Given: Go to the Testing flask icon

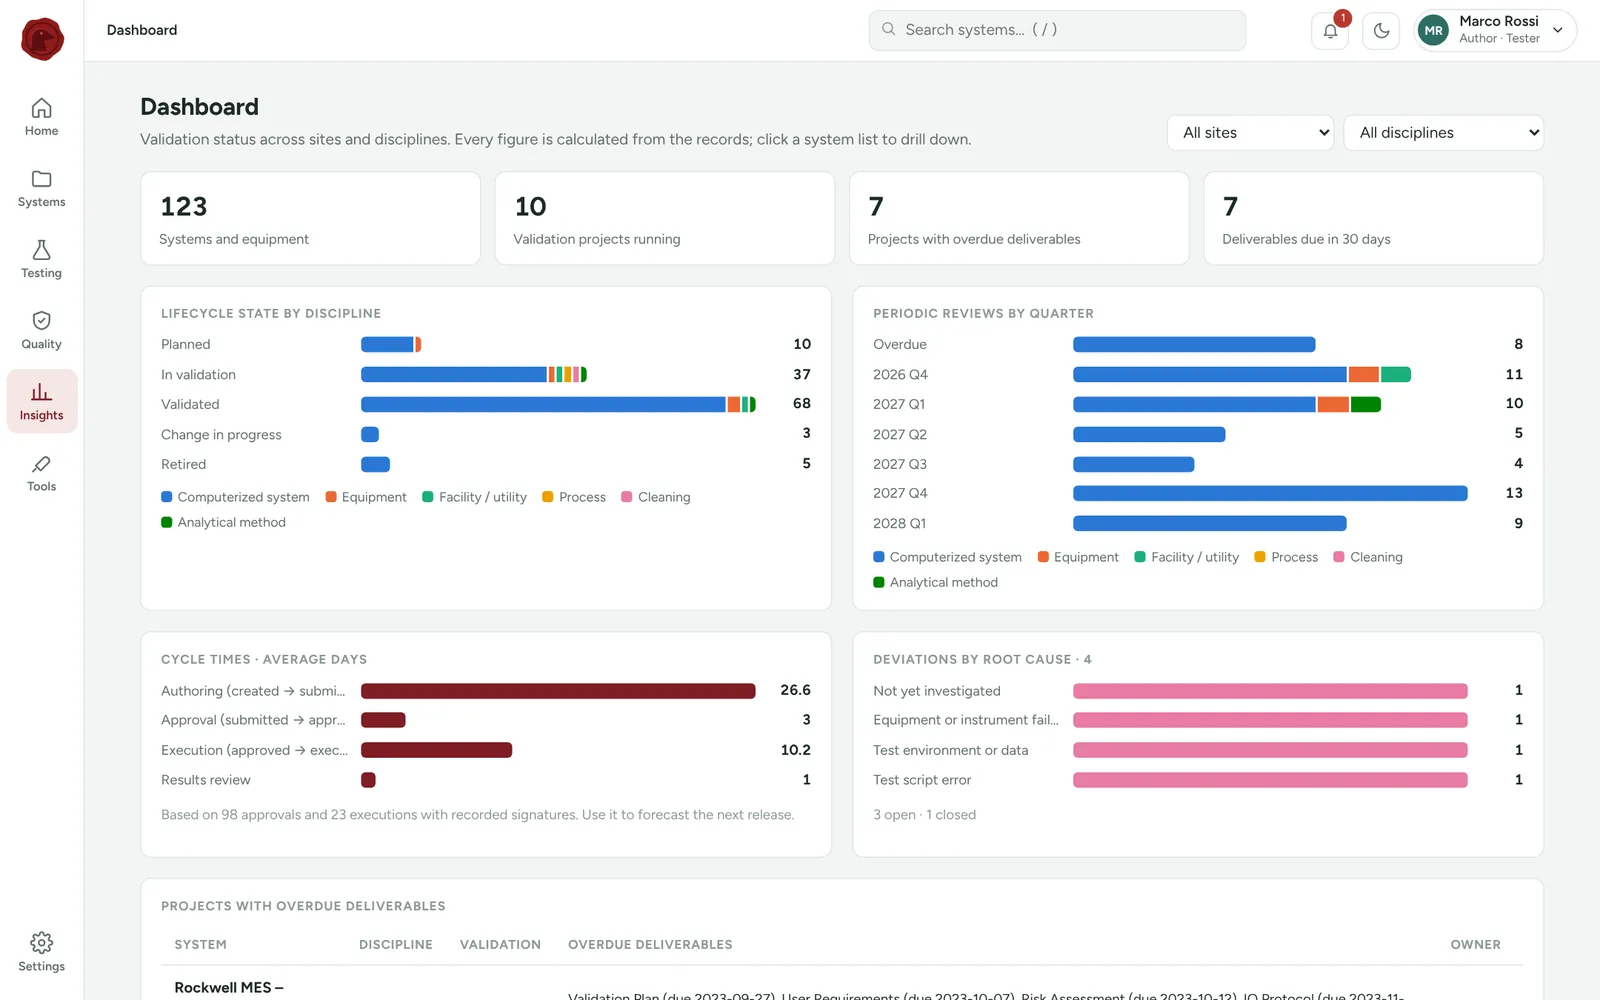Looking at the screenshot, I should click(41, 250).
